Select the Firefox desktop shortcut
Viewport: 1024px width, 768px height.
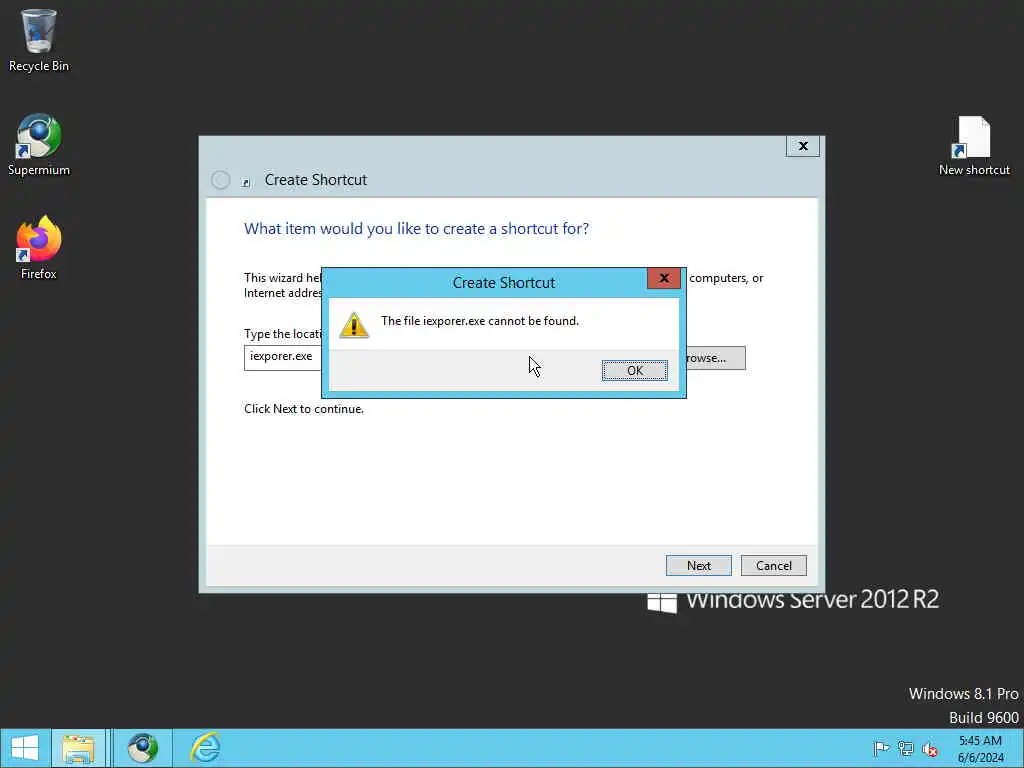pyautogui.click(x=39, y=249)
